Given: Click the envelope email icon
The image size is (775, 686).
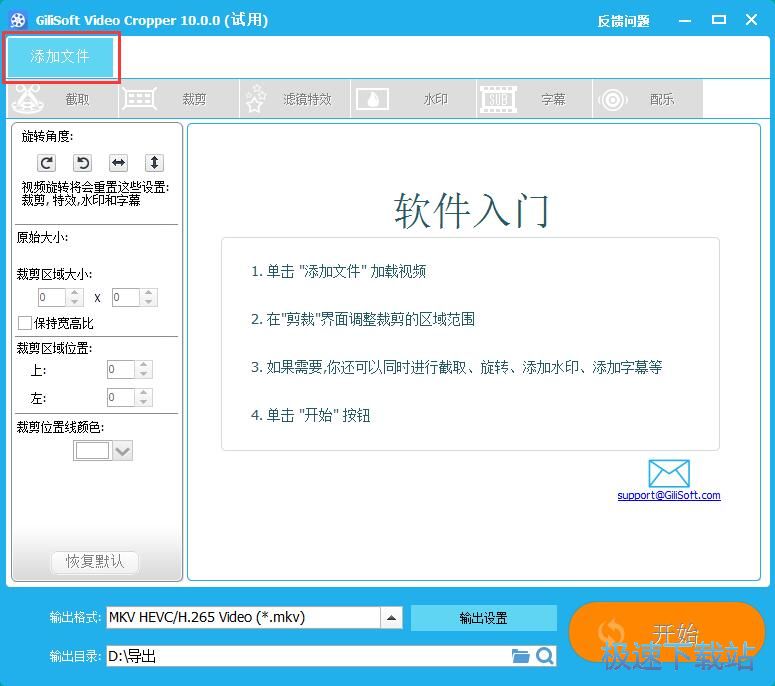Looking at the screenshot, I should 669,473.
